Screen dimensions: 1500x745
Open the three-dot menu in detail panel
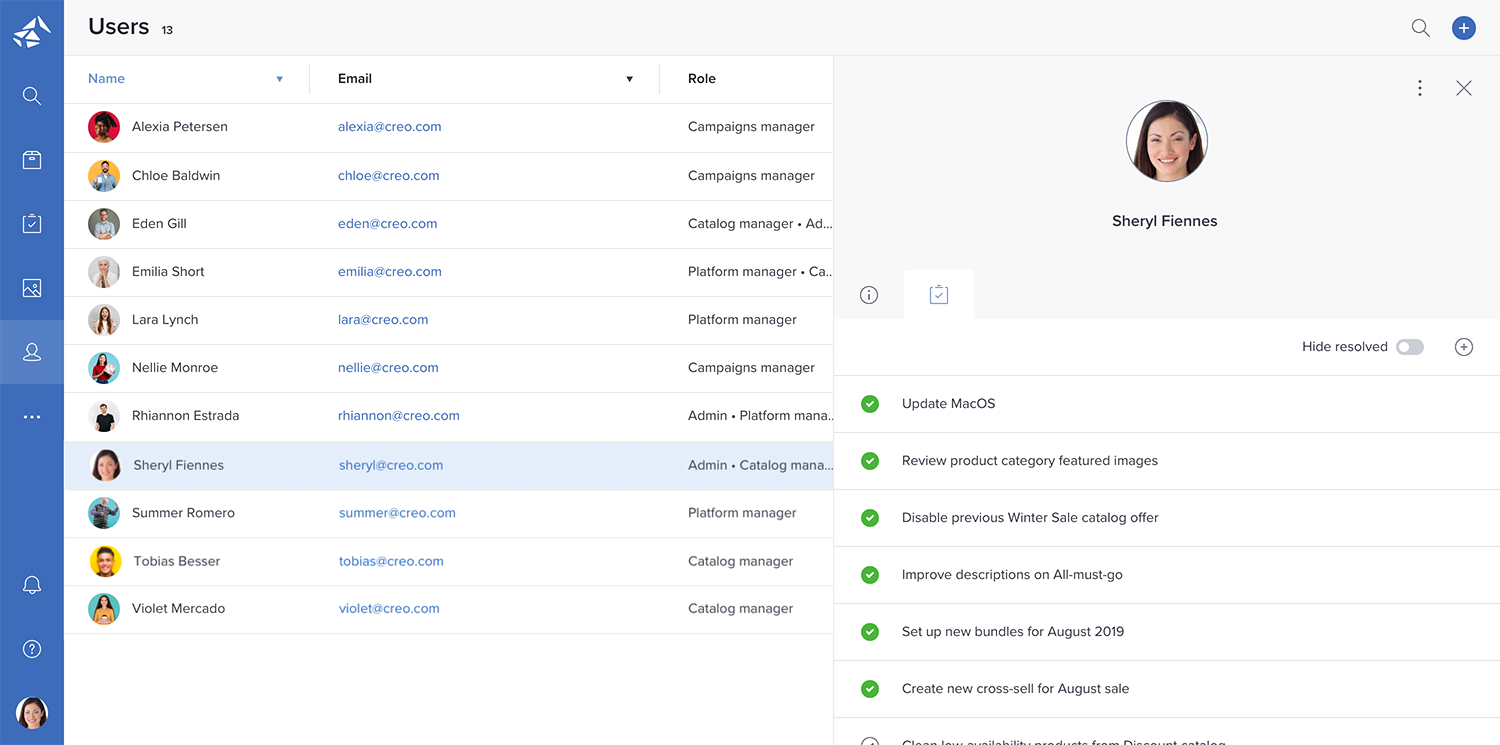[1420, 88]
